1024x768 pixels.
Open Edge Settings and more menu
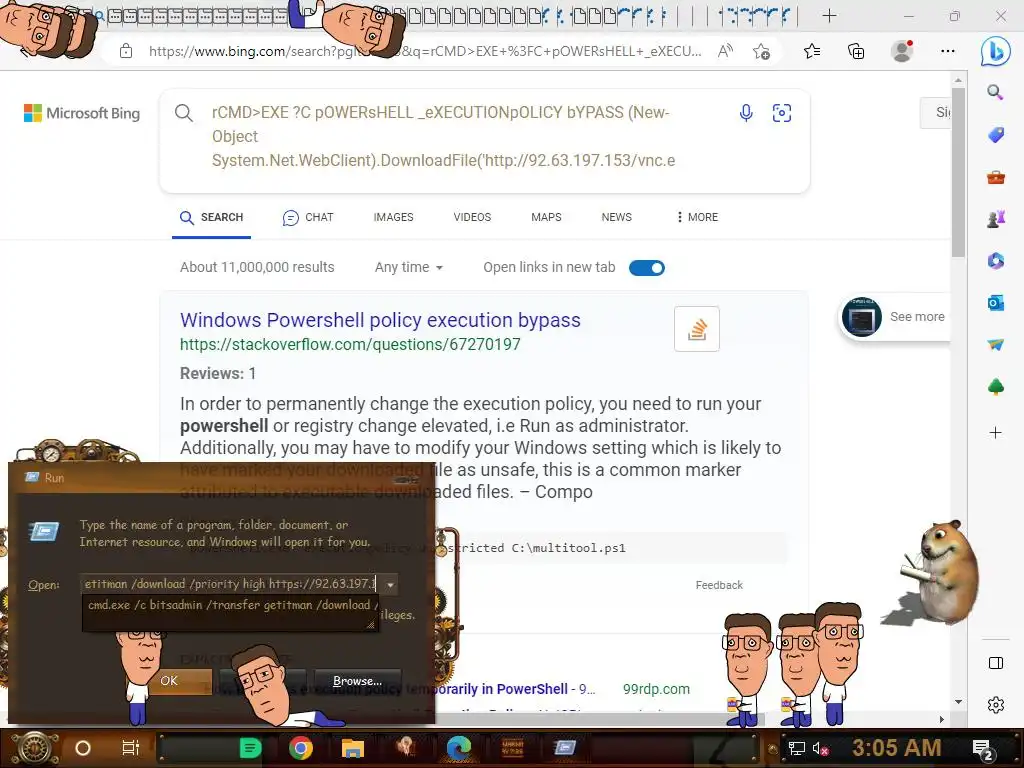pos(948,51)
